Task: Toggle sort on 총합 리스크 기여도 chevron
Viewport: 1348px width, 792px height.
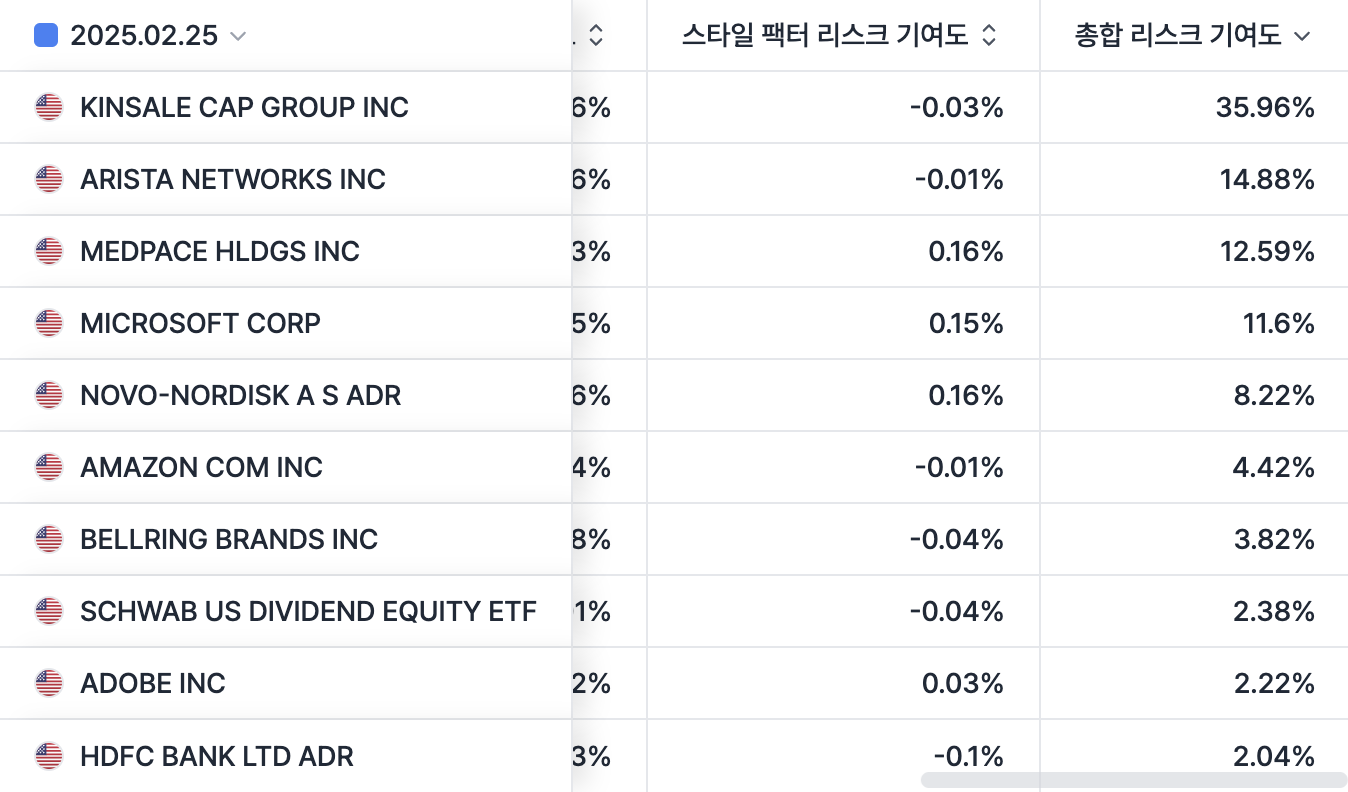Action: pyautogui.click(x=1302, y=37)
